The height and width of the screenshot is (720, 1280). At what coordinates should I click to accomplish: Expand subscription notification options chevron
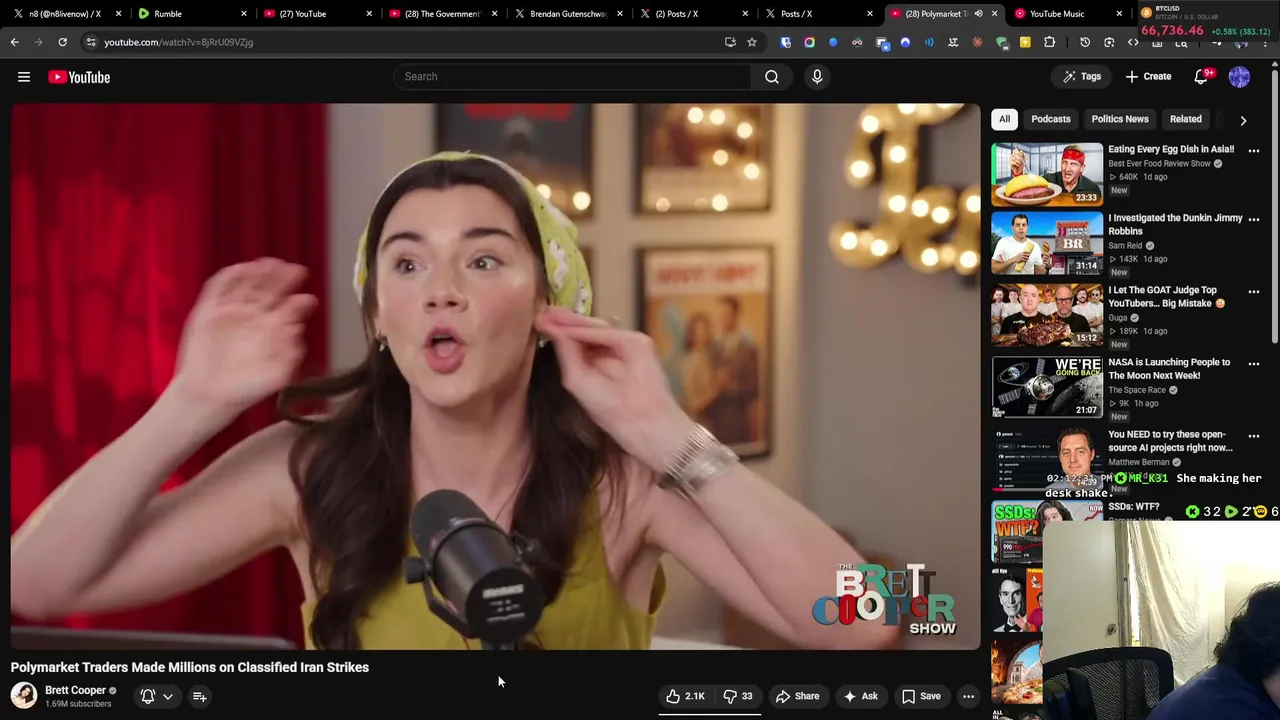[x=168, y=696]
